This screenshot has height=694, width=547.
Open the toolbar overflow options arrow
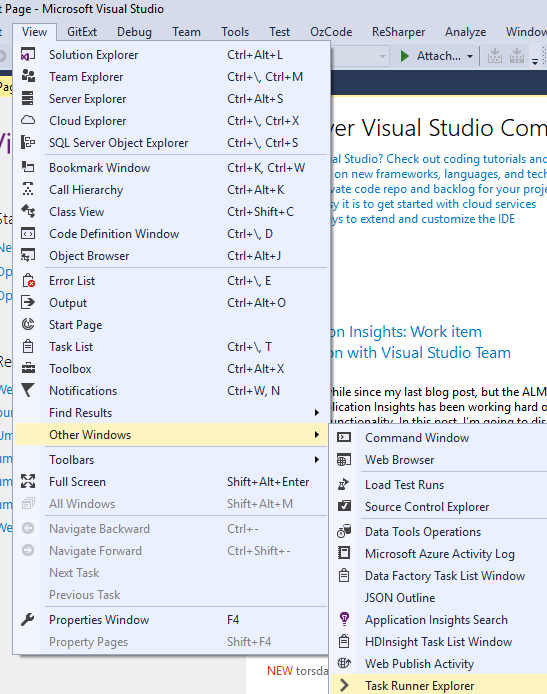tap(535, 60)
